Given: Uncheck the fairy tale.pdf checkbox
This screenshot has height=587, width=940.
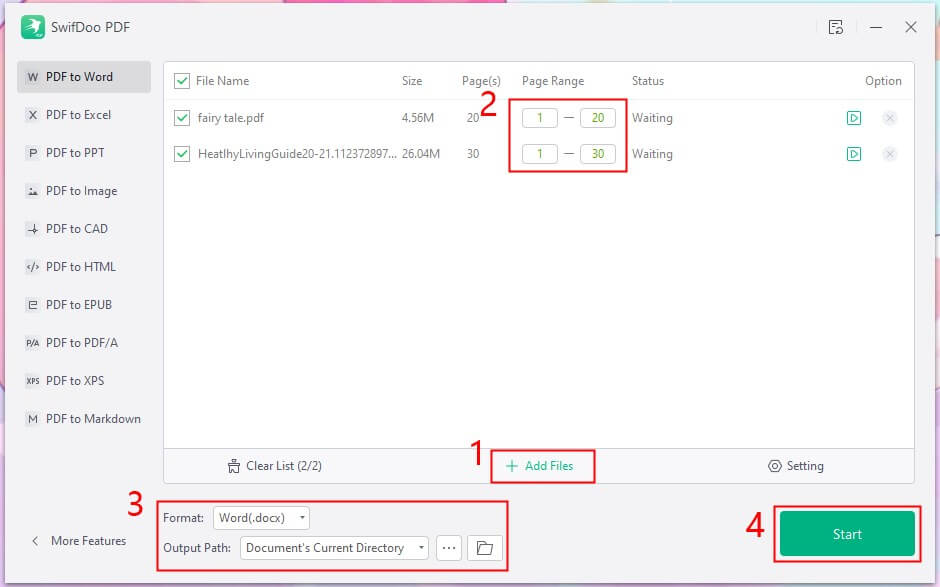Looking at the screenshot, I should [x=182, y=118].
